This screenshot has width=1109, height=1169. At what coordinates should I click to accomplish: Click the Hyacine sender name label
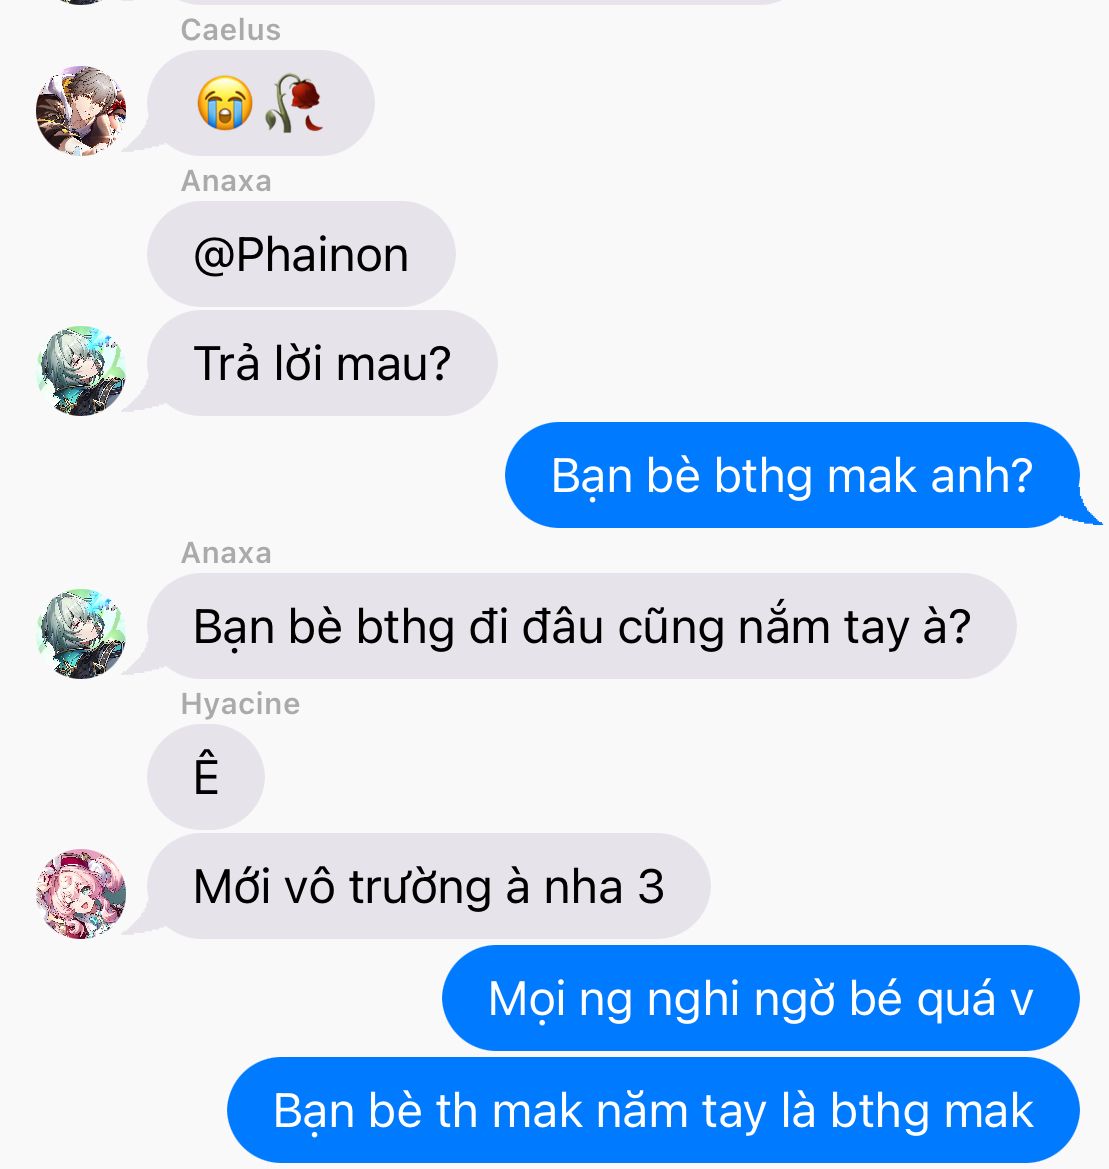click(x=240, y=704)
